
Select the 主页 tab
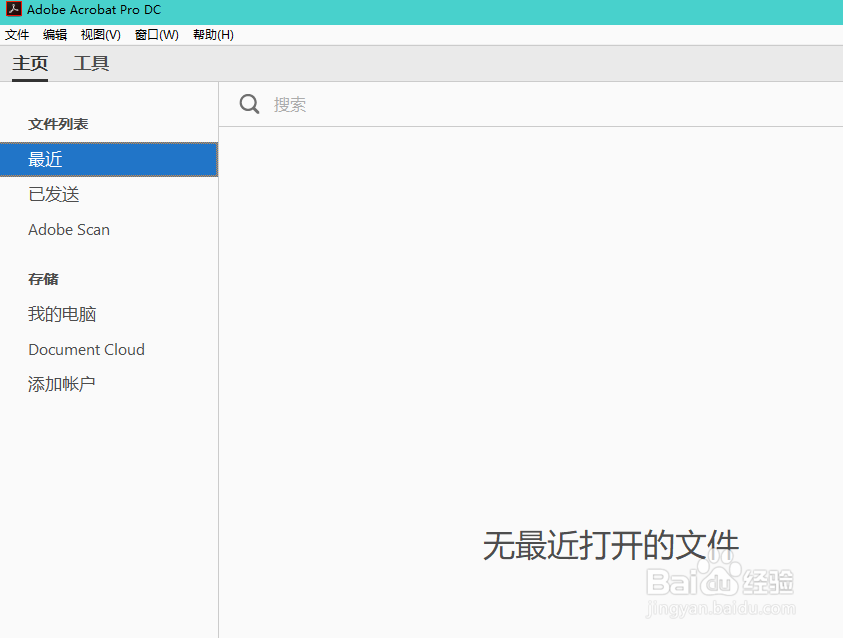29,62
